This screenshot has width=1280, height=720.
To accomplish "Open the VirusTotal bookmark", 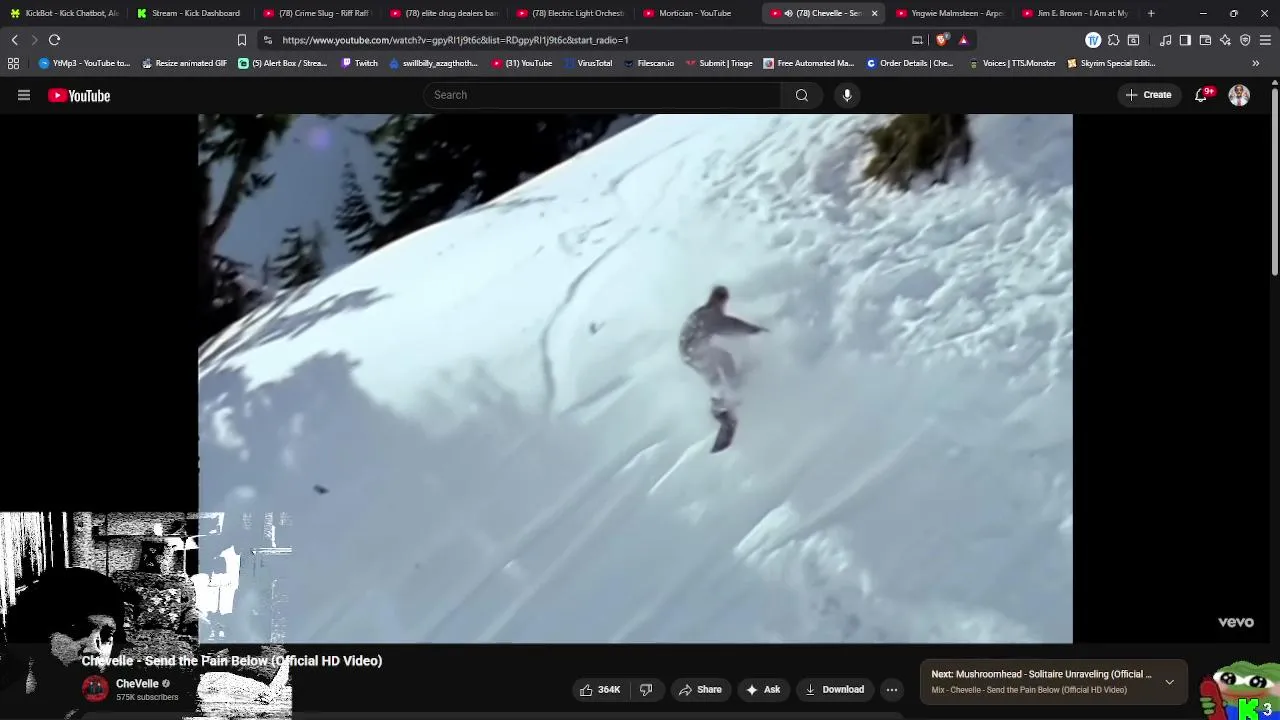I will (587, 63).
